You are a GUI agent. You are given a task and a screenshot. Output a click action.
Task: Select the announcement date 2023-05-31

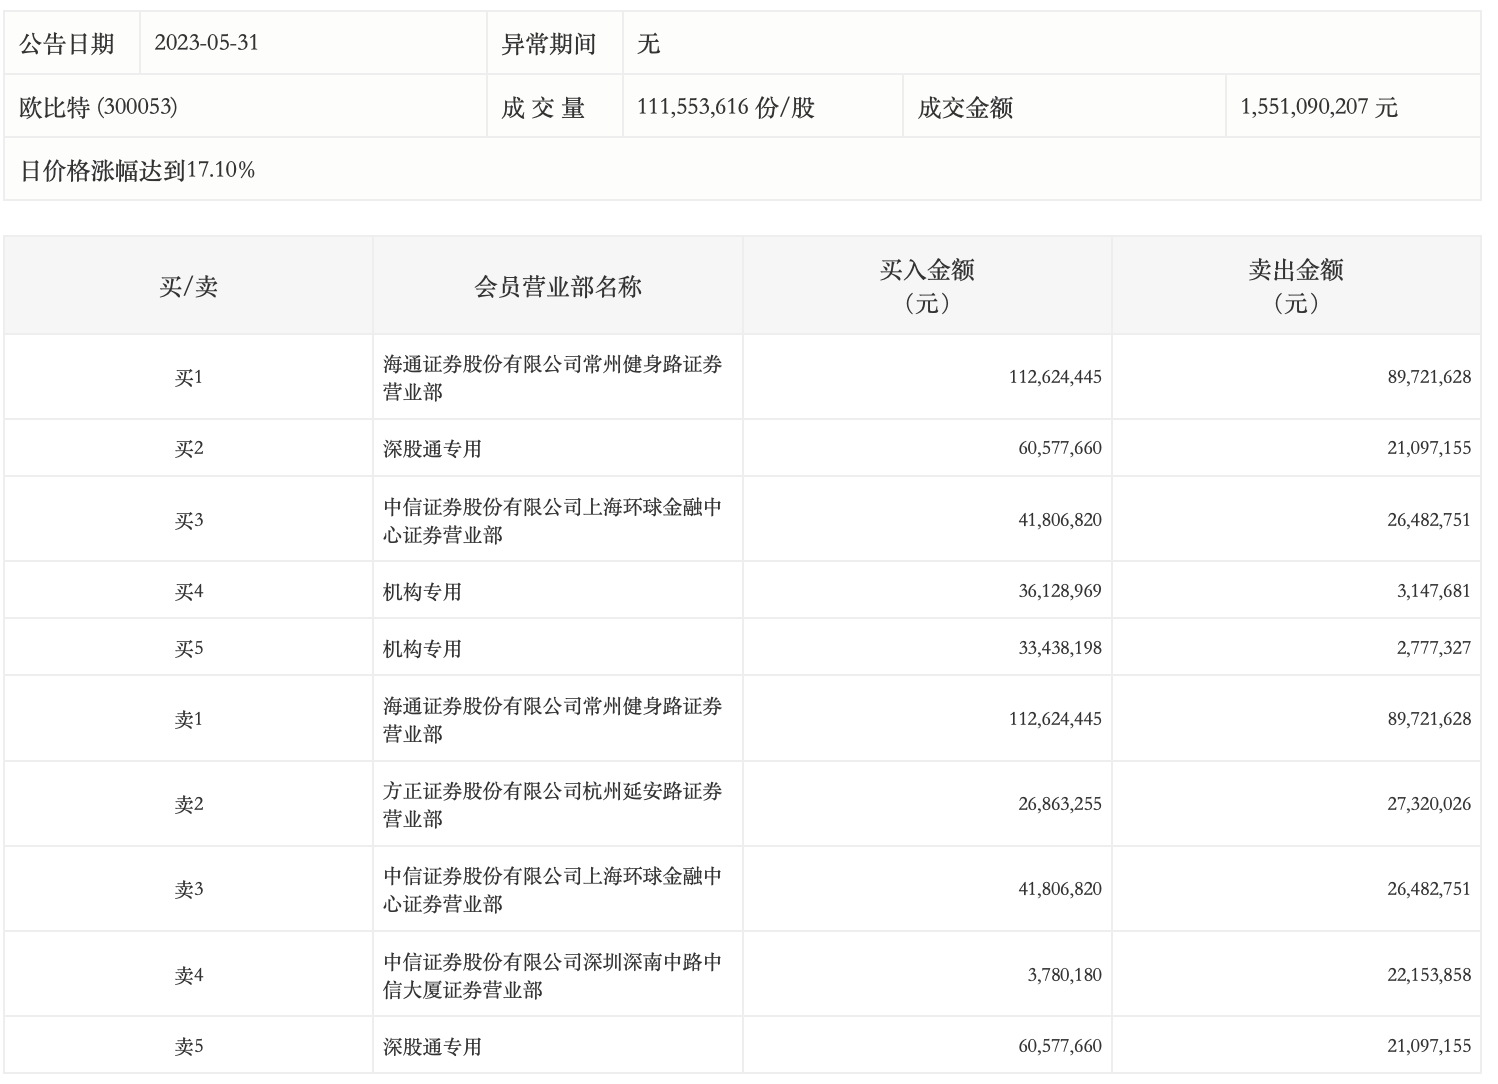206,43
